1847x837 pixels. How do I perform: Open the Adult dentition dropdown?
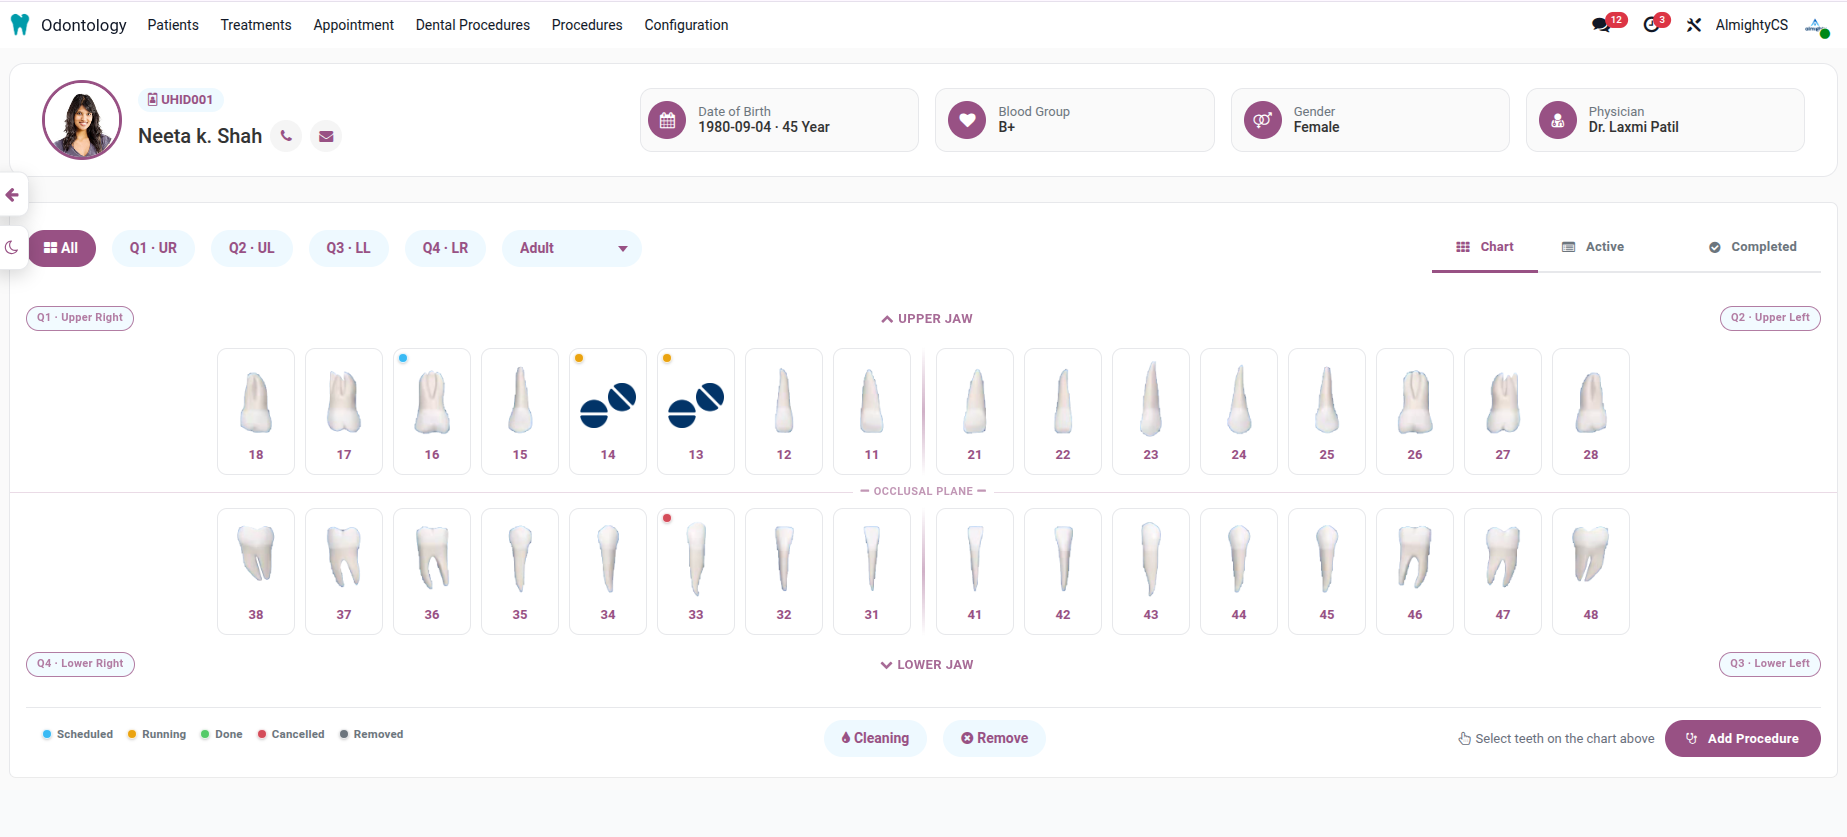pos(572,248)
